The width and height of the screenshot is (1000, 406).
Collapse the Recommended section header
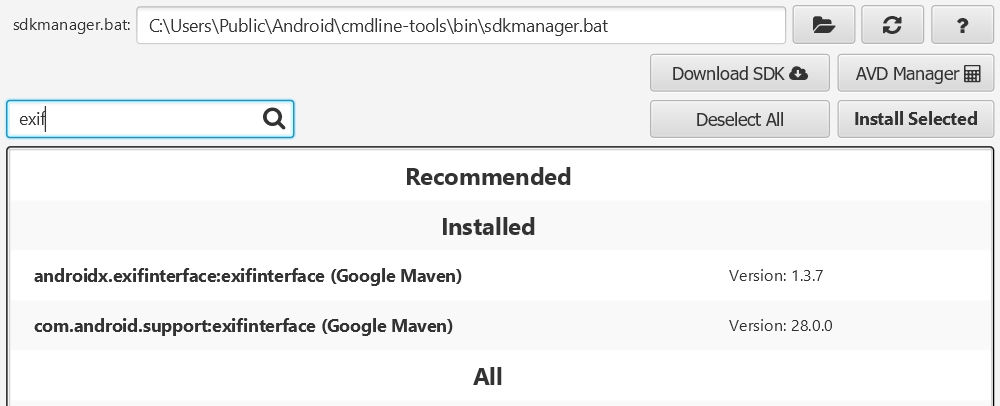point(488,177)
